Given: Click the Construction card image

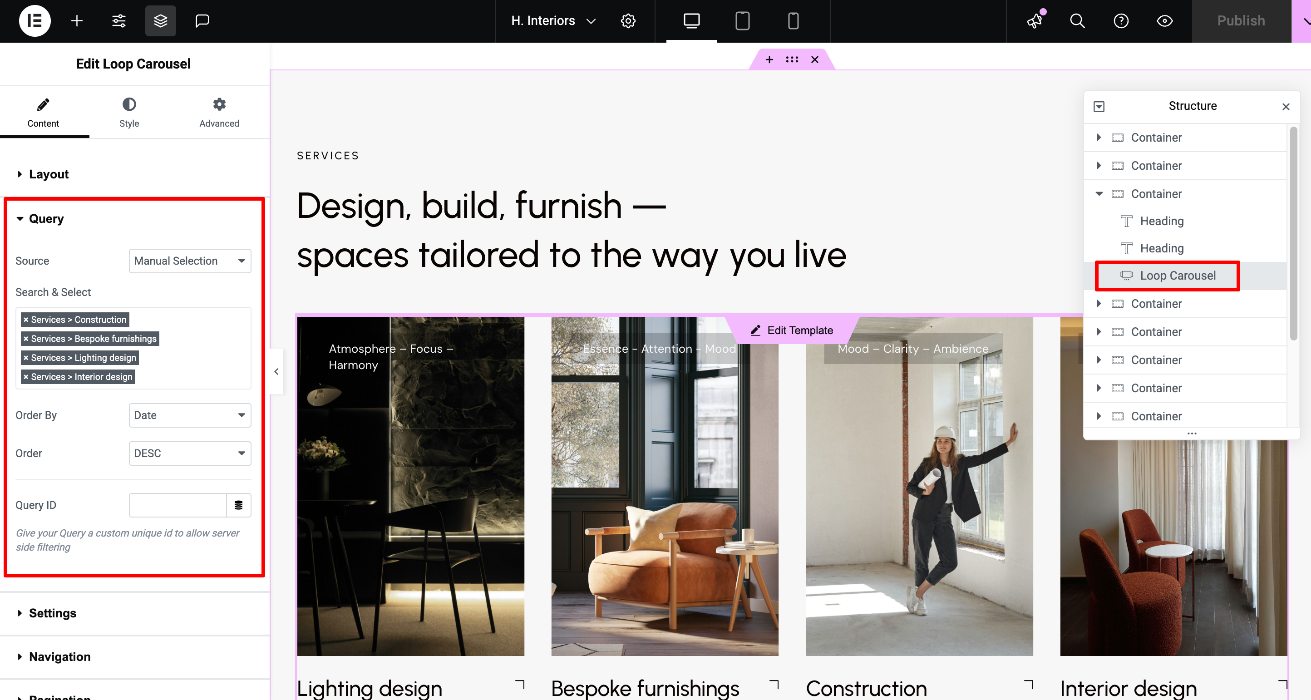Looking at the screenshot, I should (919, 487).
